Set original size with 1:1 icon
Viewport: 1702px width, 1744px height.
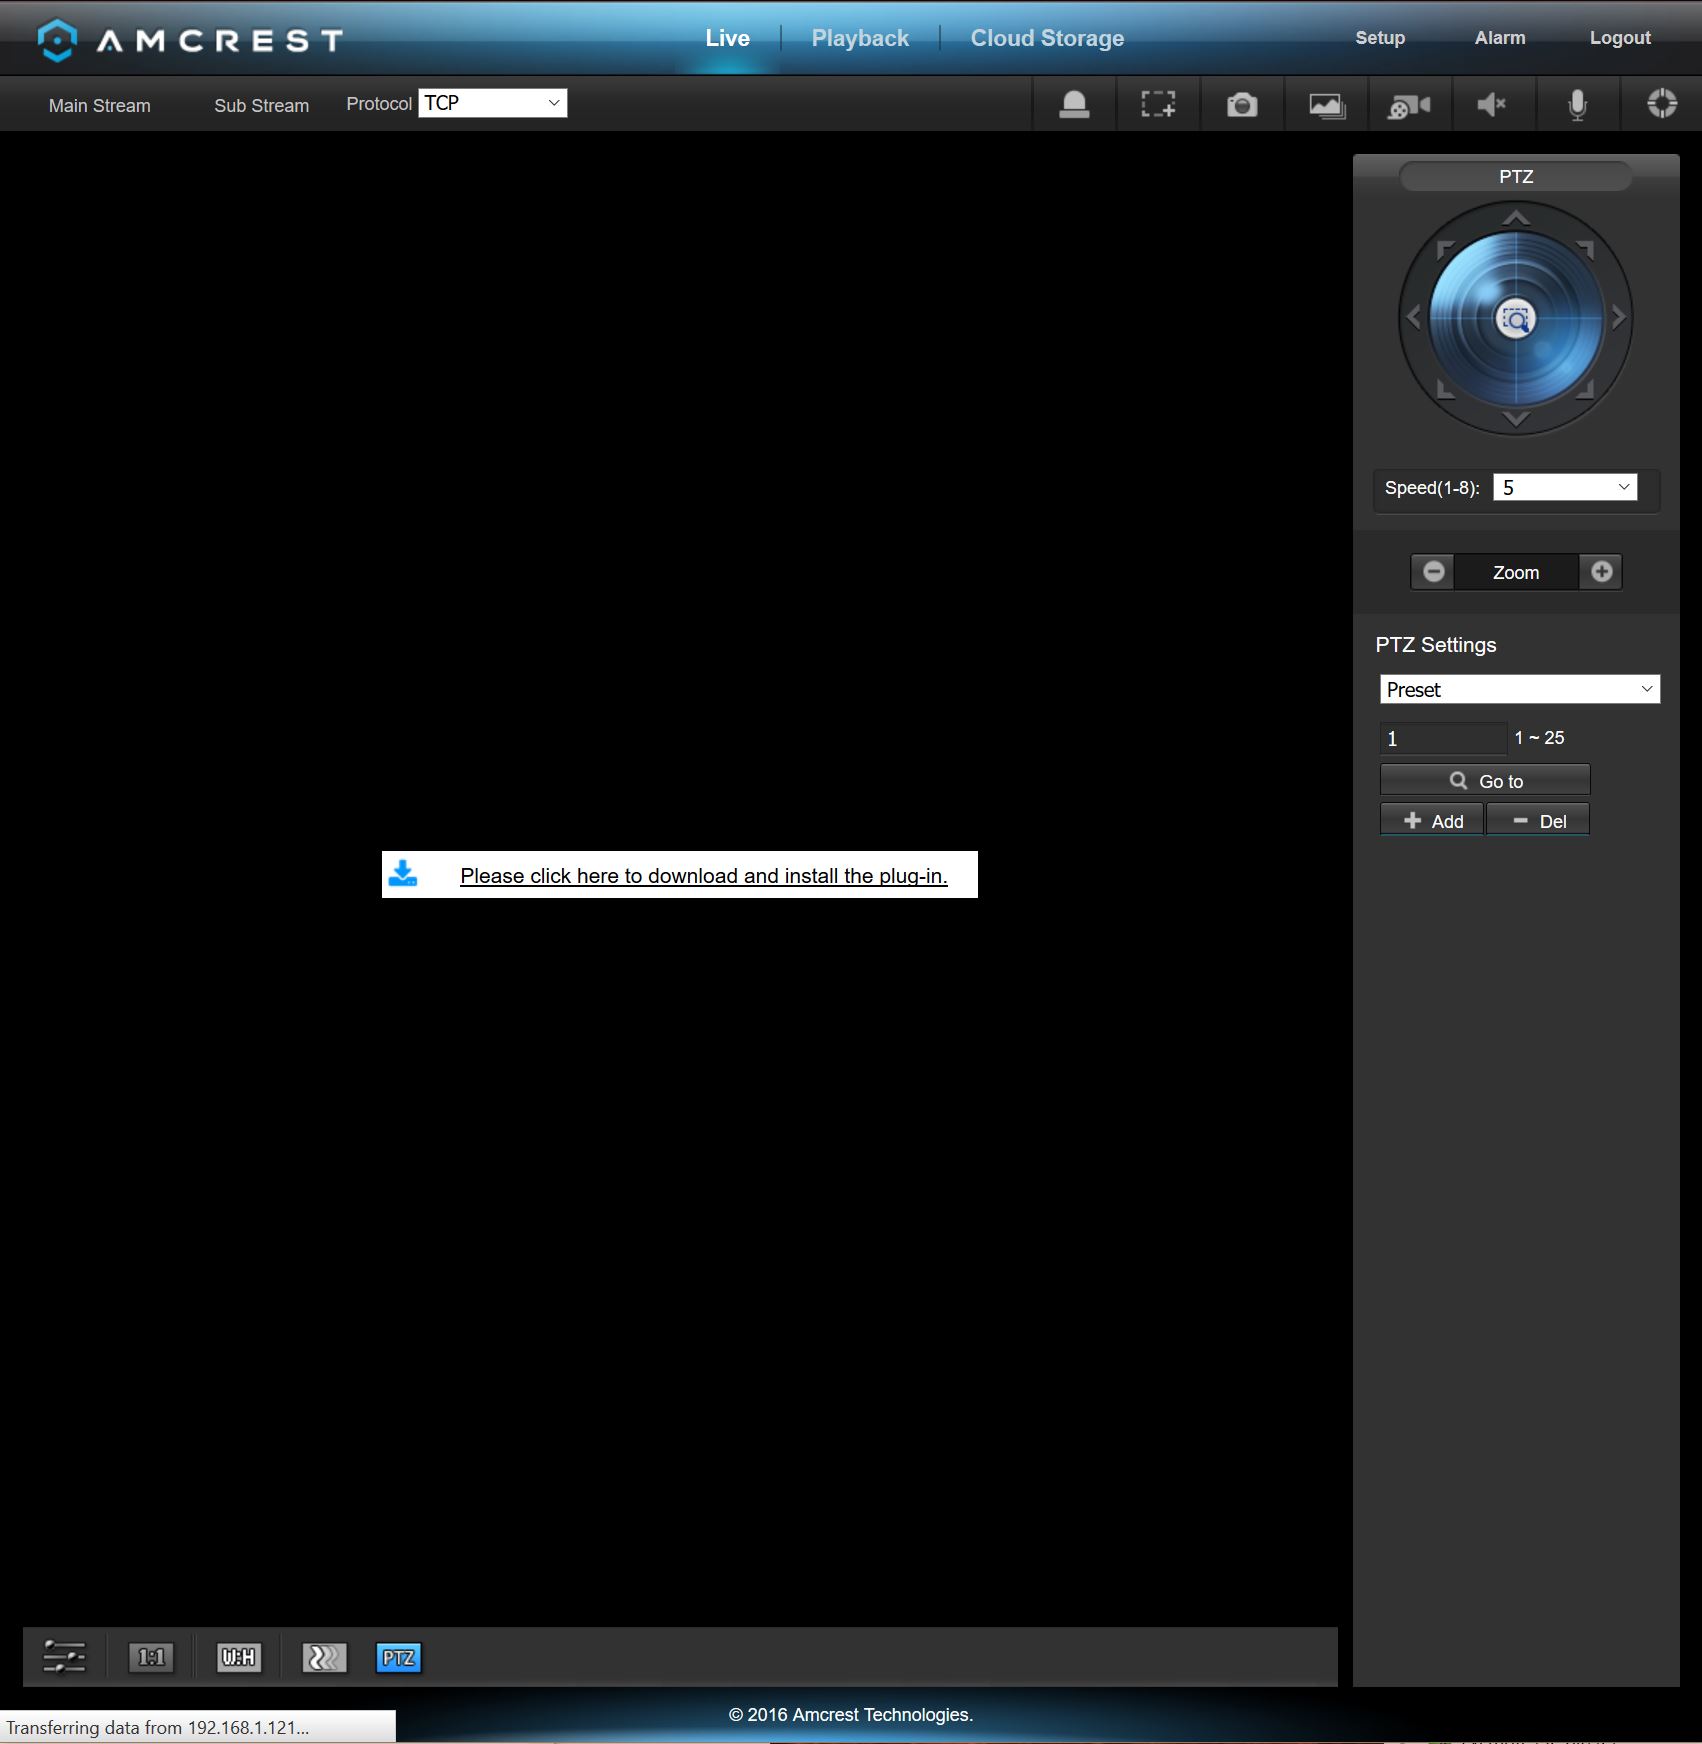(x=151, y=1657)
